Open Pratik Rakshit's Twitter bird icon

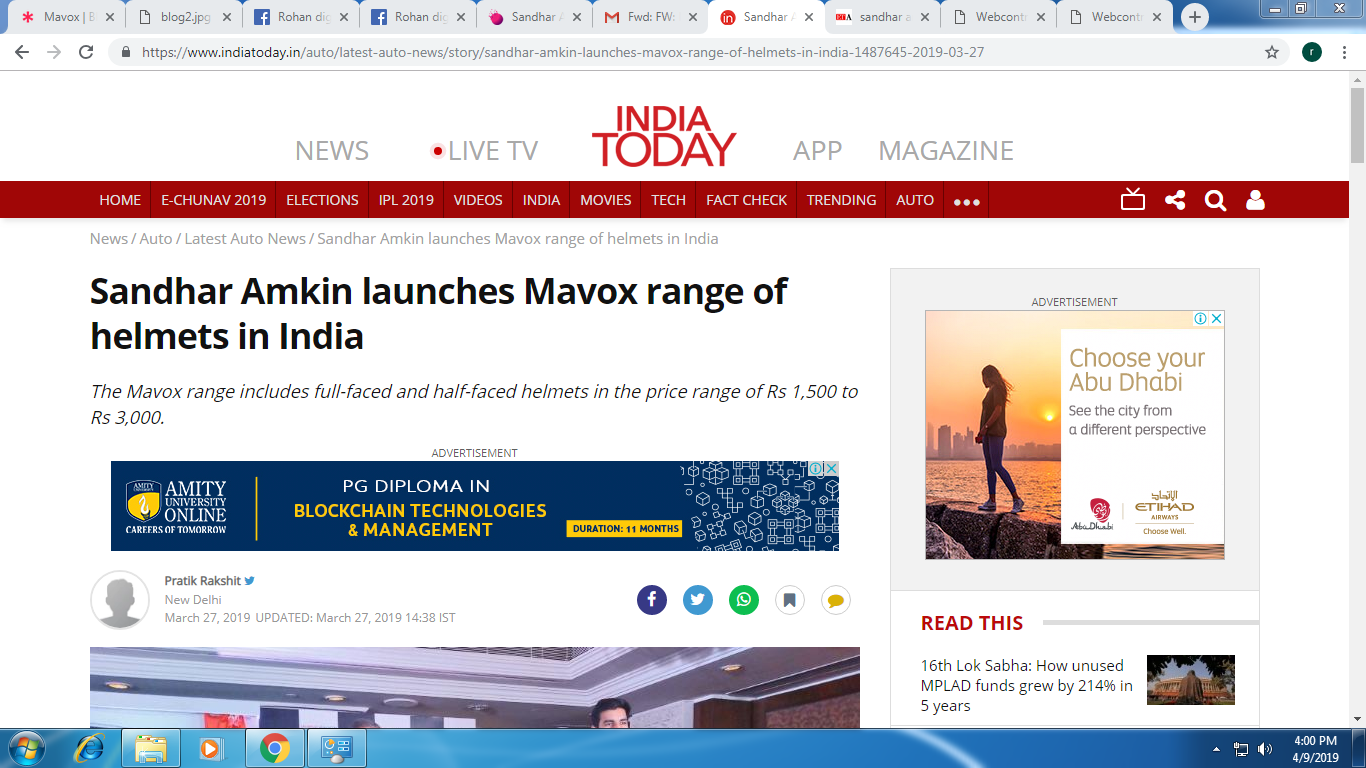click(250, 581)
